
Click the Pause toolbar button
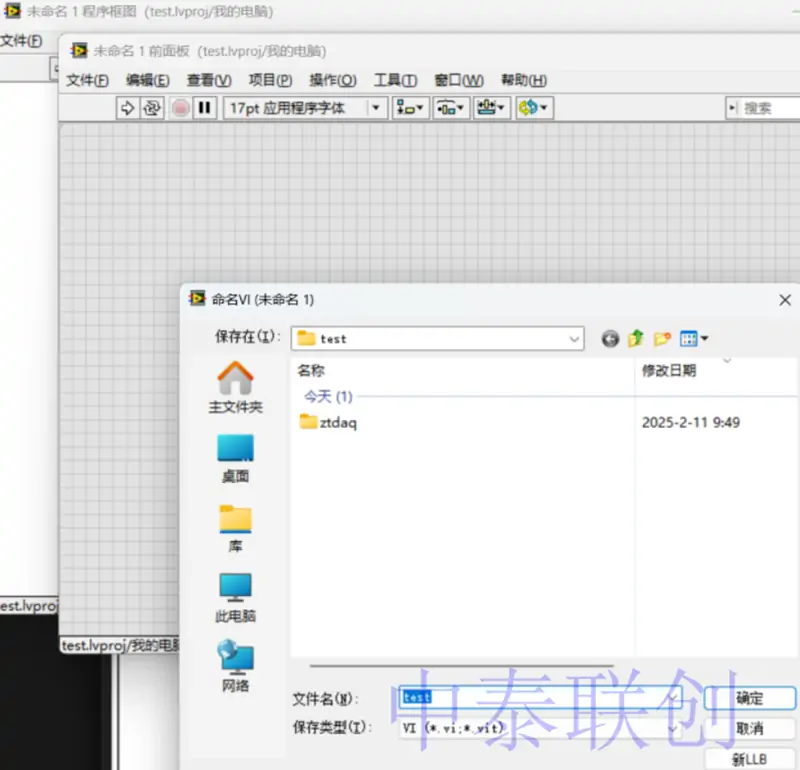205,108
